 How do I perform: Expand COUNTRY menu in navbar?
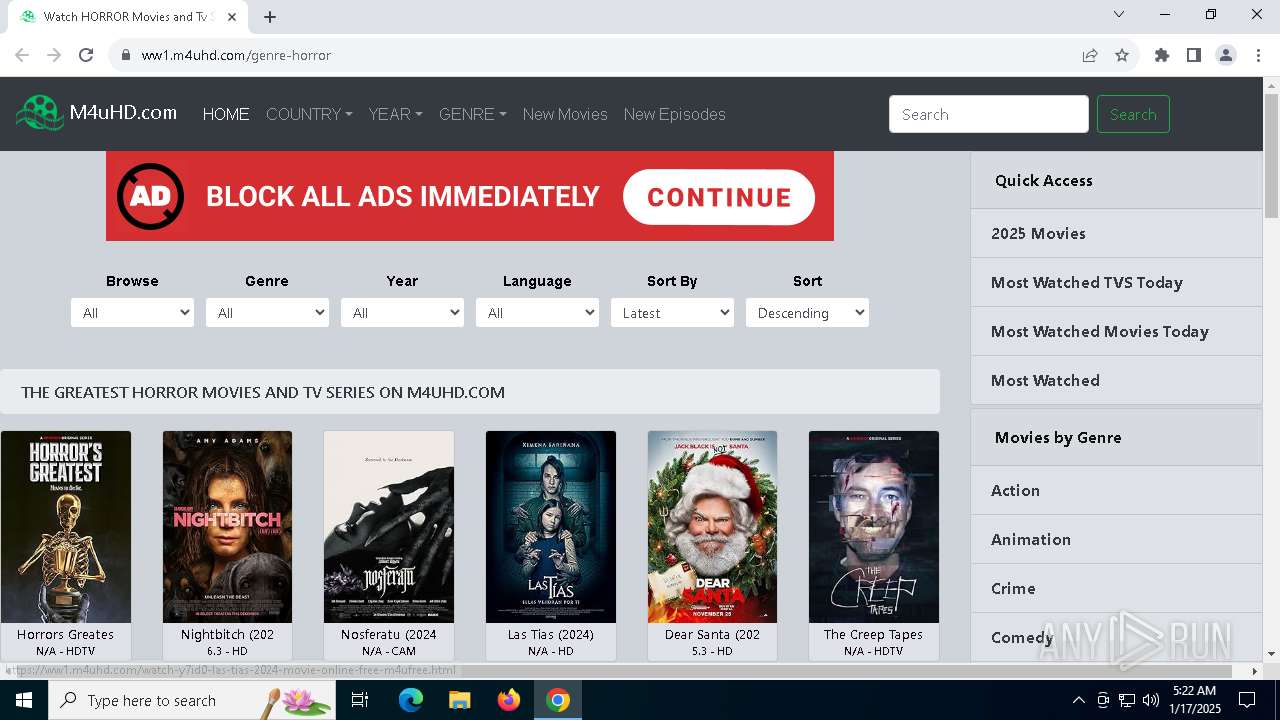click(309, 114)
